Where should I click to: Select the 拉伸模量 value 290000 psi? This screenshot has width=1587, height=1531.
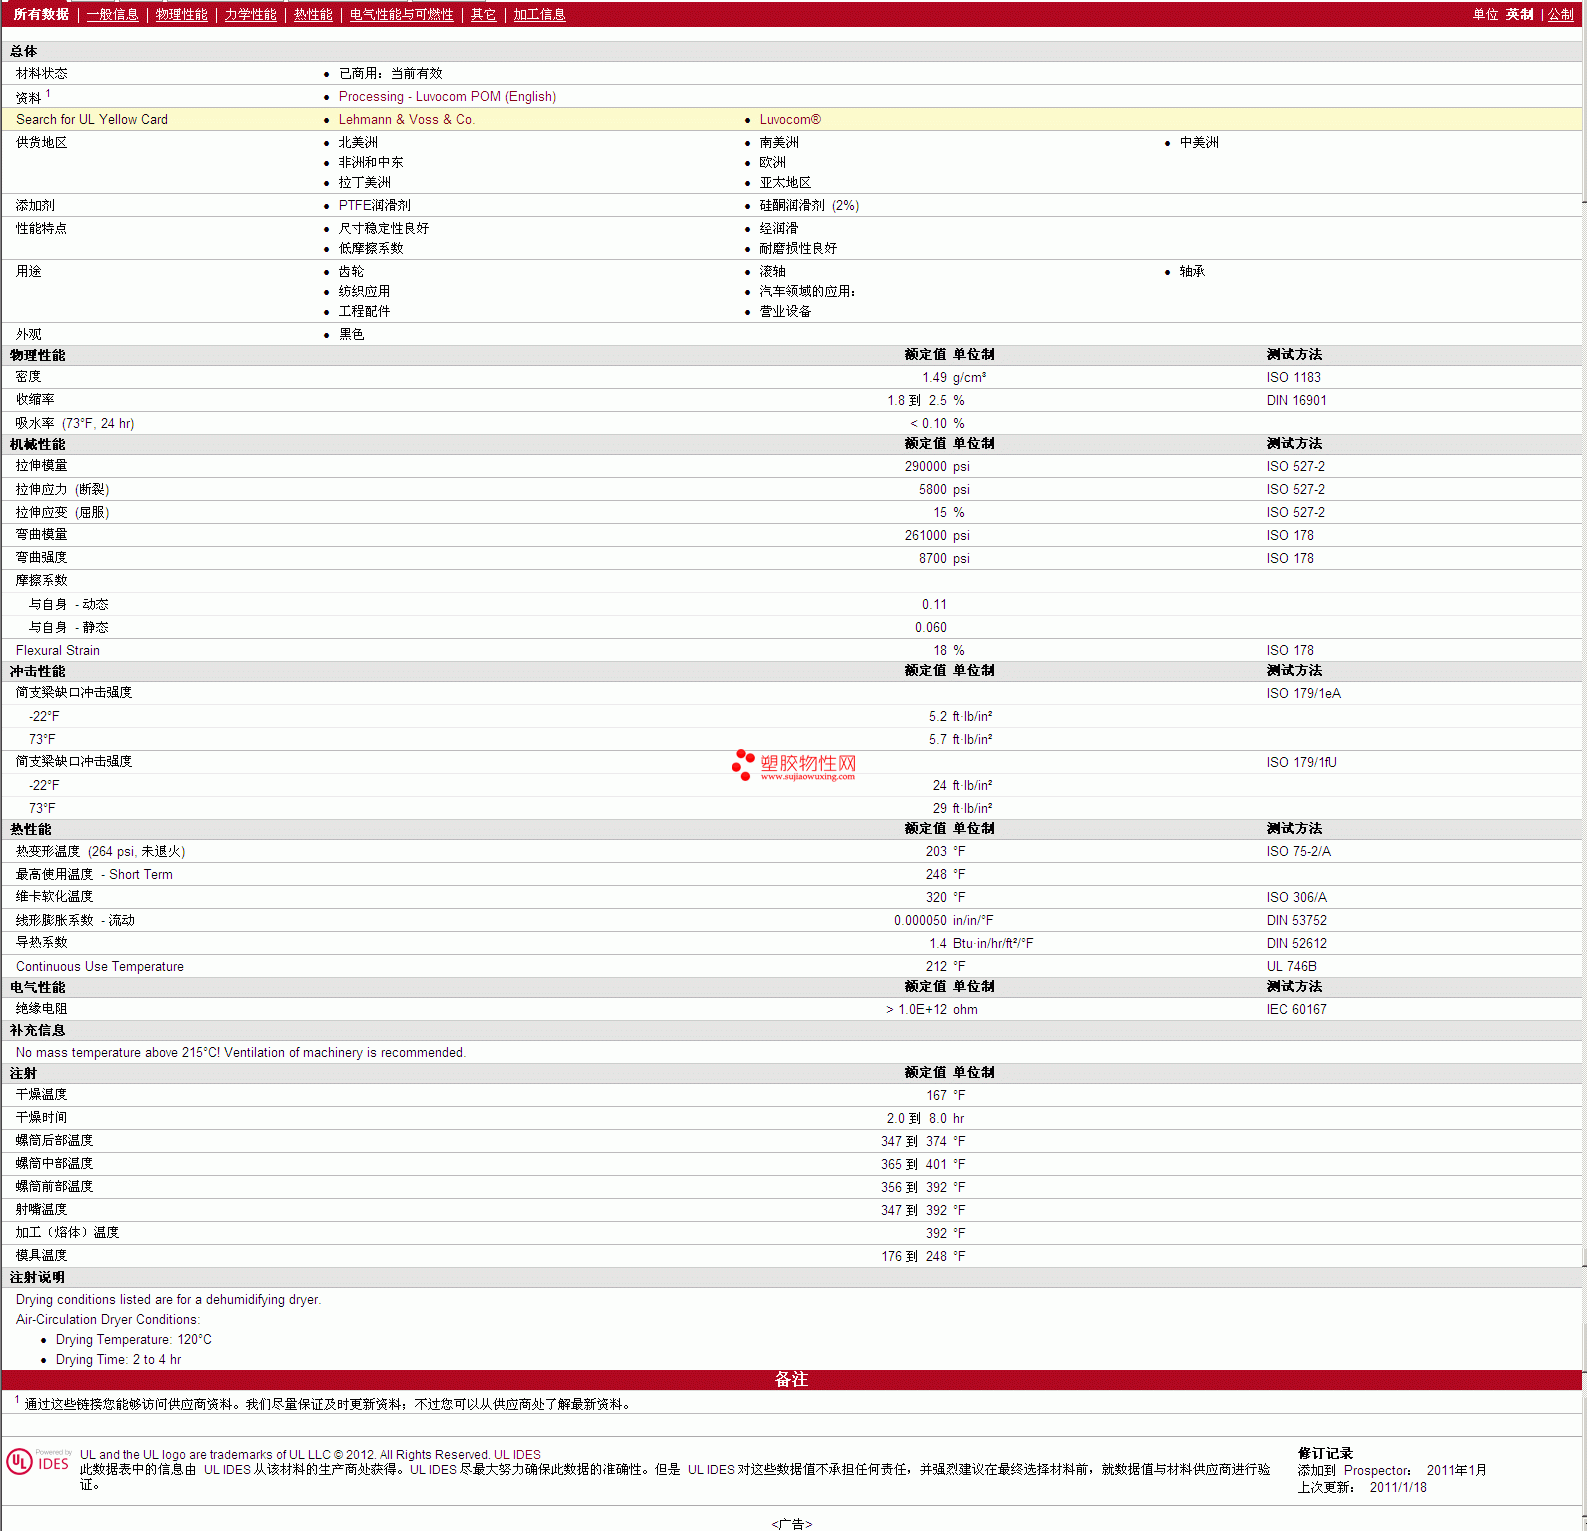pyautogui.click(x=937, y=466)
